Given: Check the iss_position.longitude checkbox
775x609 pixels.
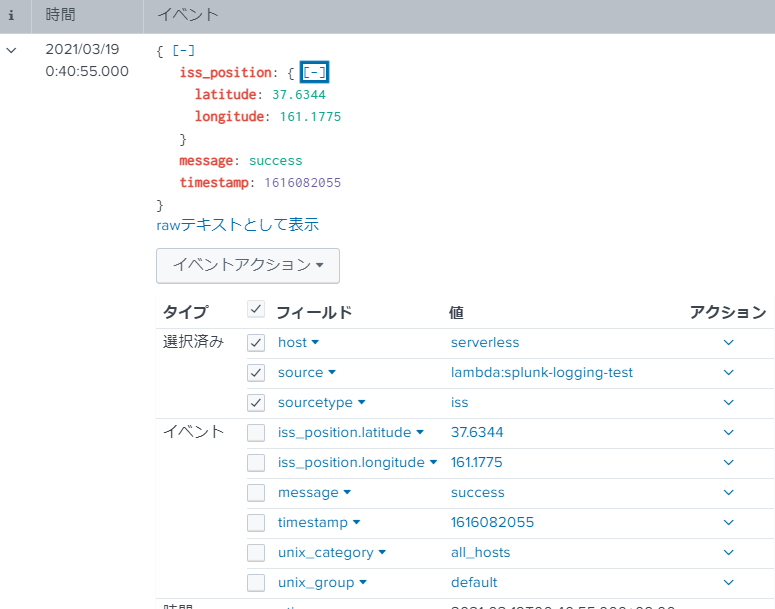Looking at the screenshot, I should 256,463.
